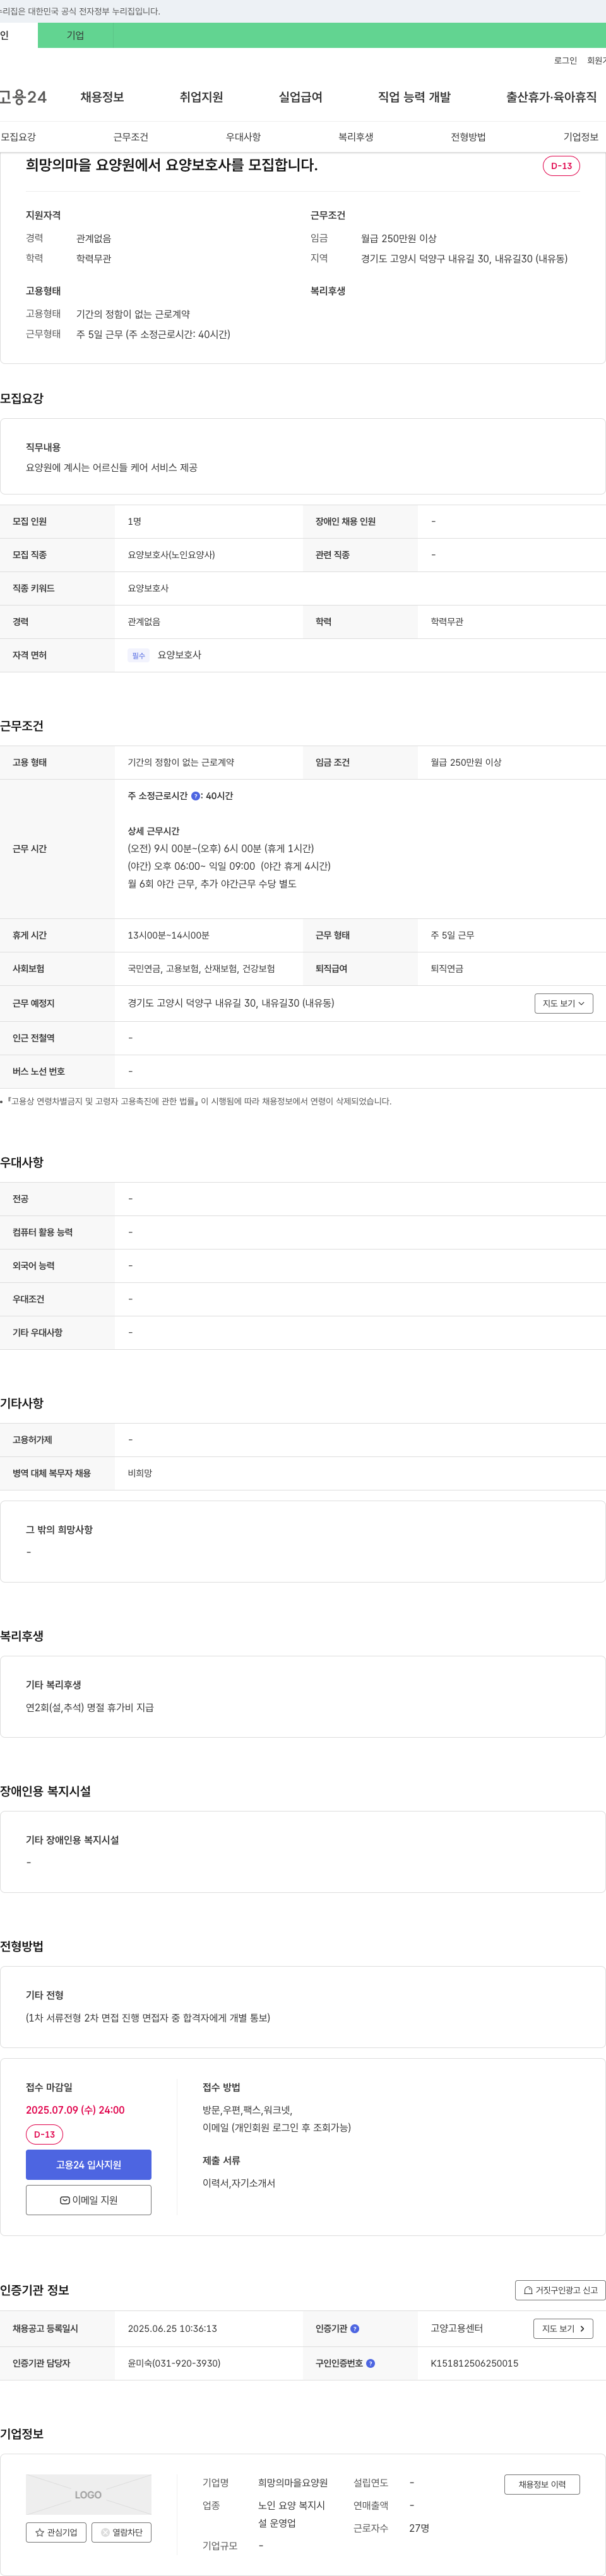Viewport: 606px width, 2576px height.
Task: Click the D-13 badge beside the job title
Action: [x=561, y=166]
